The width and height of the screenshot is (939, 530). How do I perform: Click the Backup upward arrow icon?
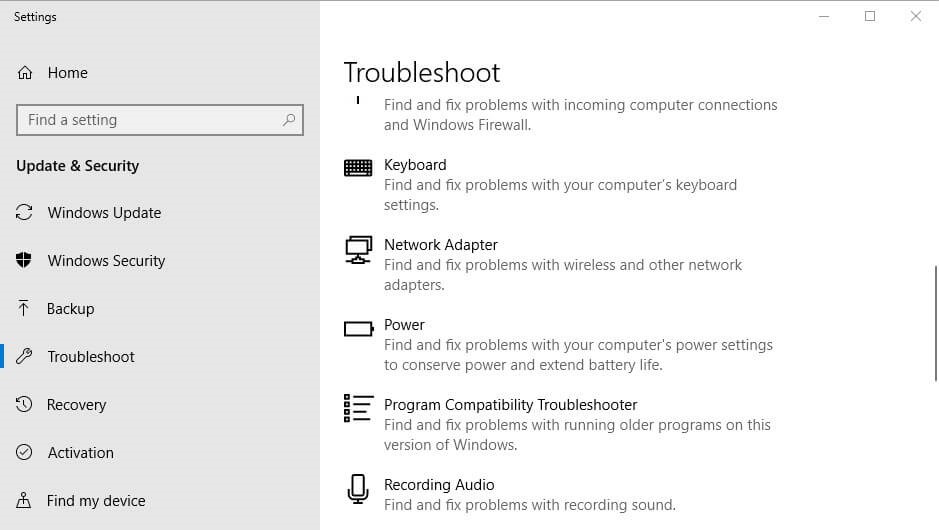23,308
